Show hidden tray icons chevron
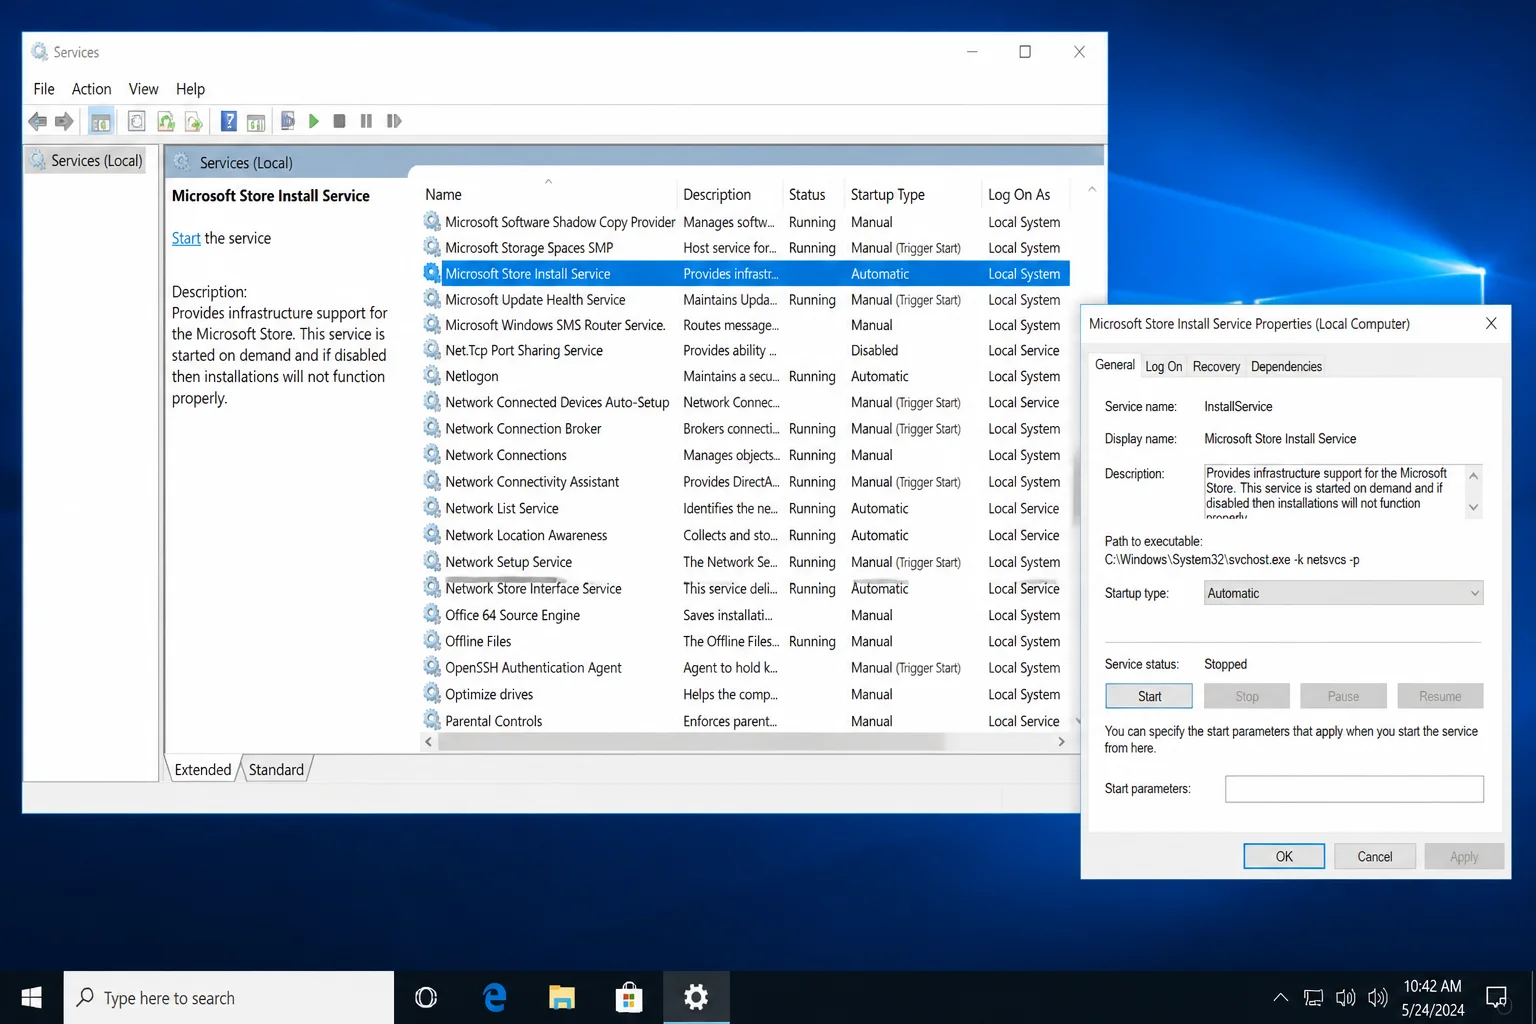The image size is (1536, 1024). pos(1280,997)
